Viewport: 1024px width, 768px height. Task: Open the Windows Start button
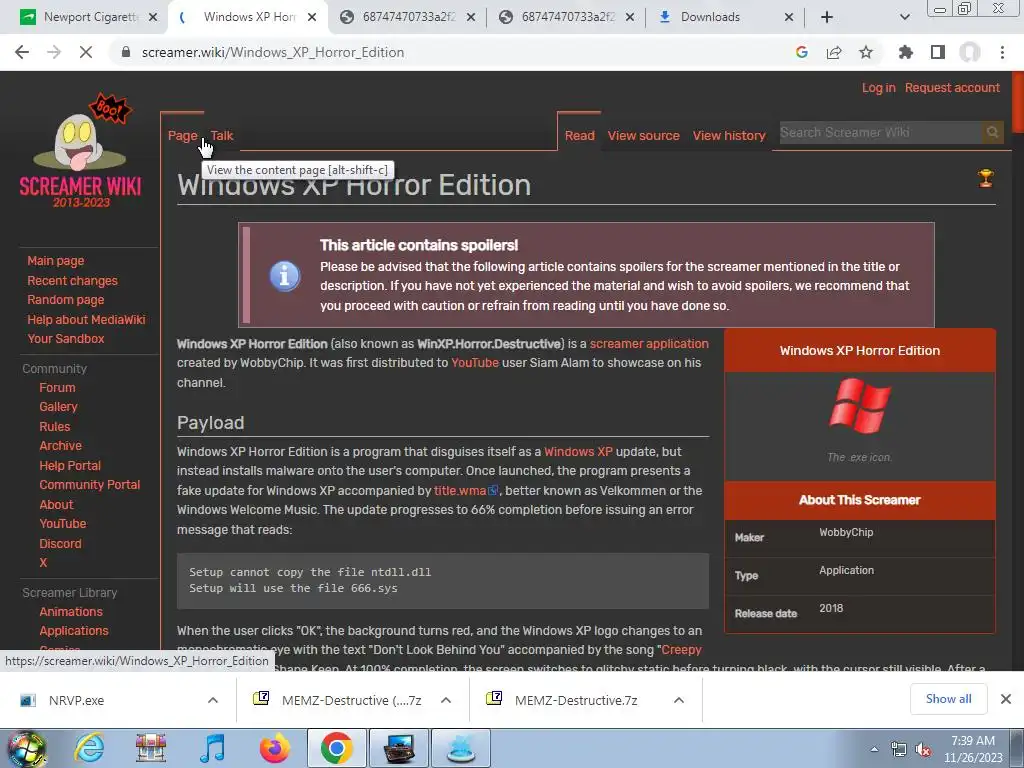[x=25, y=748]
